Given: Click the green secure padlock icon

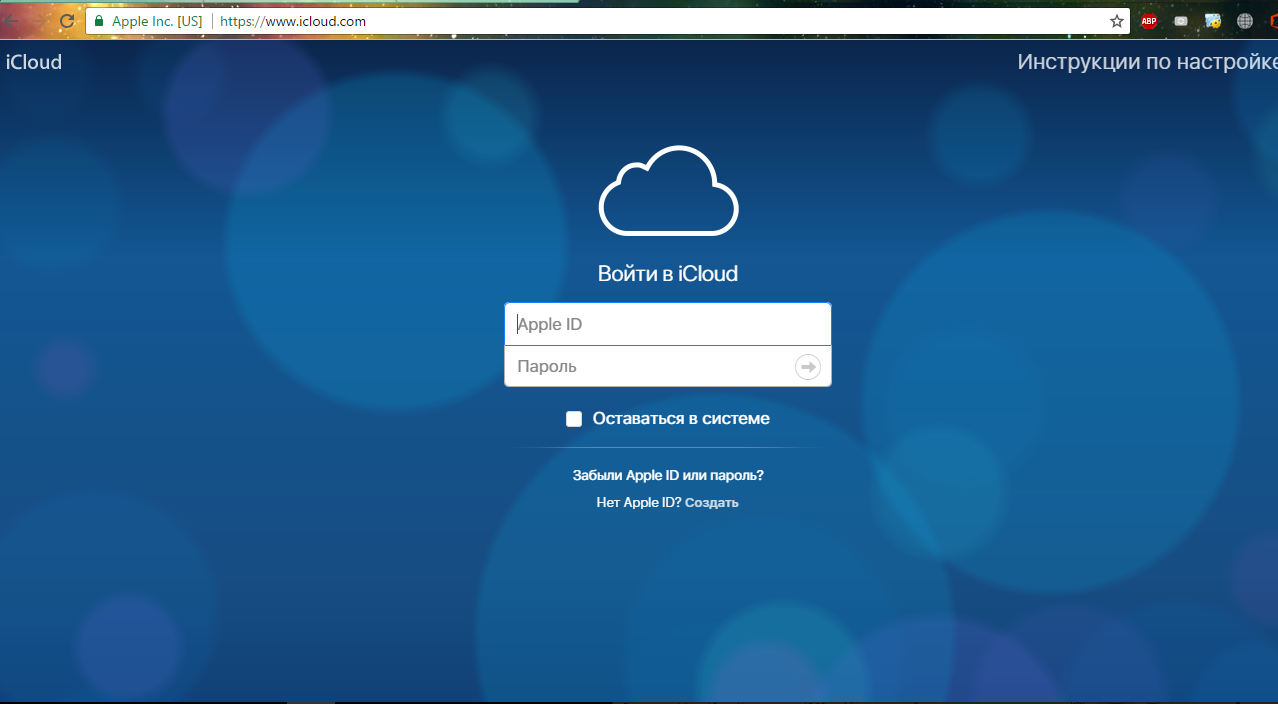Looking at the screenshot, I should pyautogui.click(x=99, y=21).
